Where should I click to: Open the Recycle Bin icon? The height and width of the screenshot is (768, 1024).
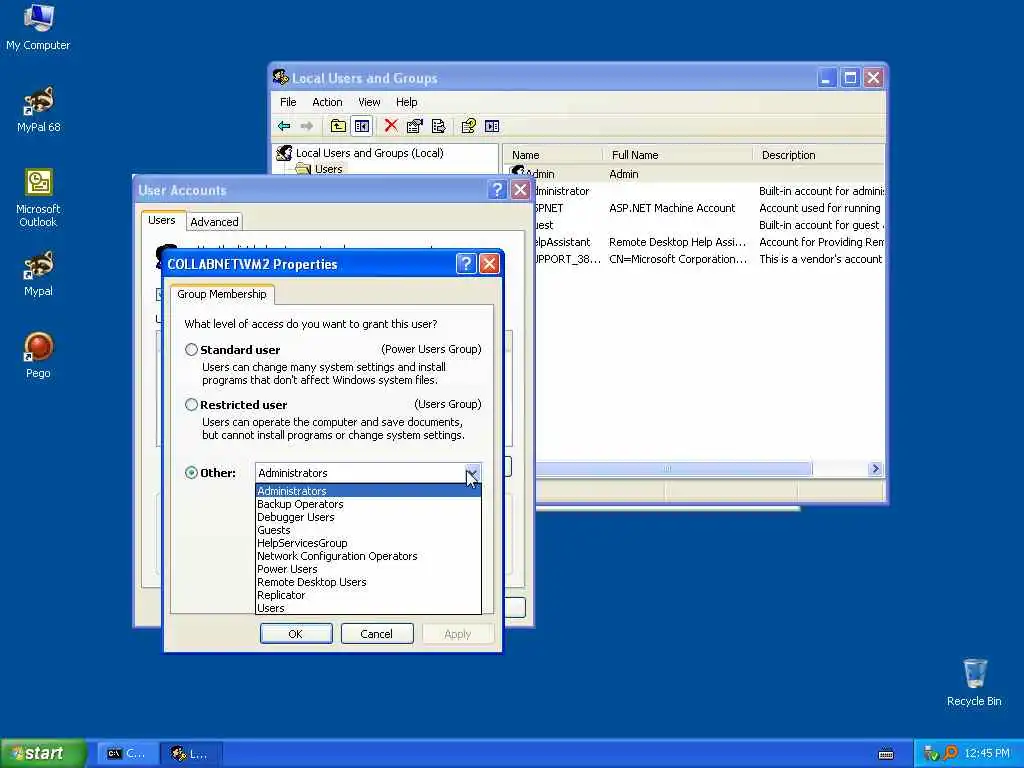(974, 682)
